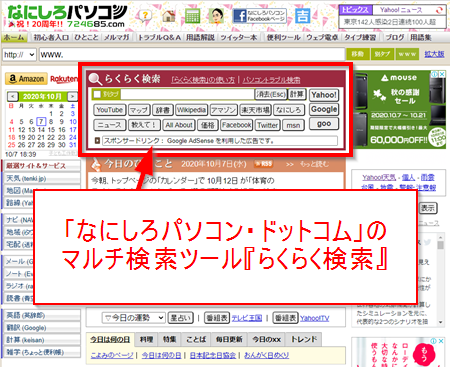Viewport: 450px width, 367px height.
Task: Open the トラブルQ&A menu item
Action: (159, 37)
